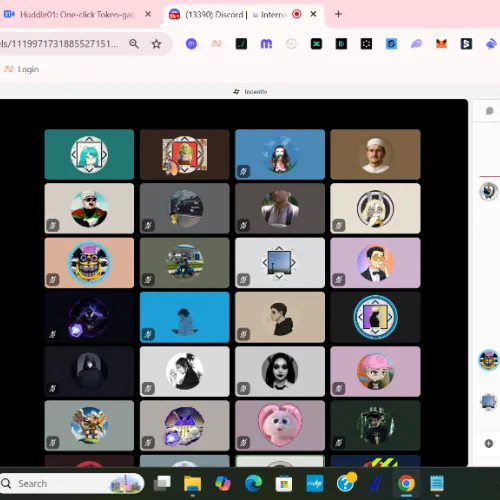
Task: Open a new browser tab
Action: [338, 14]
